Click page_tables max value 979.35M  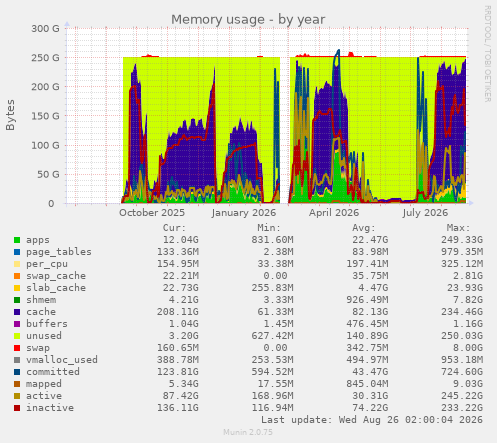pos(462,252)
